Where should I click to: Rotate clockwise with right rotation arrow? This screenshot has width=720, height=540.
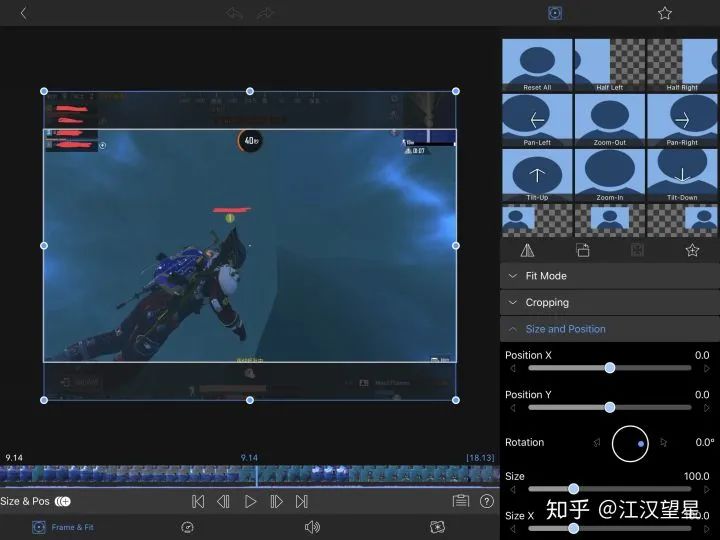point(664,443)
